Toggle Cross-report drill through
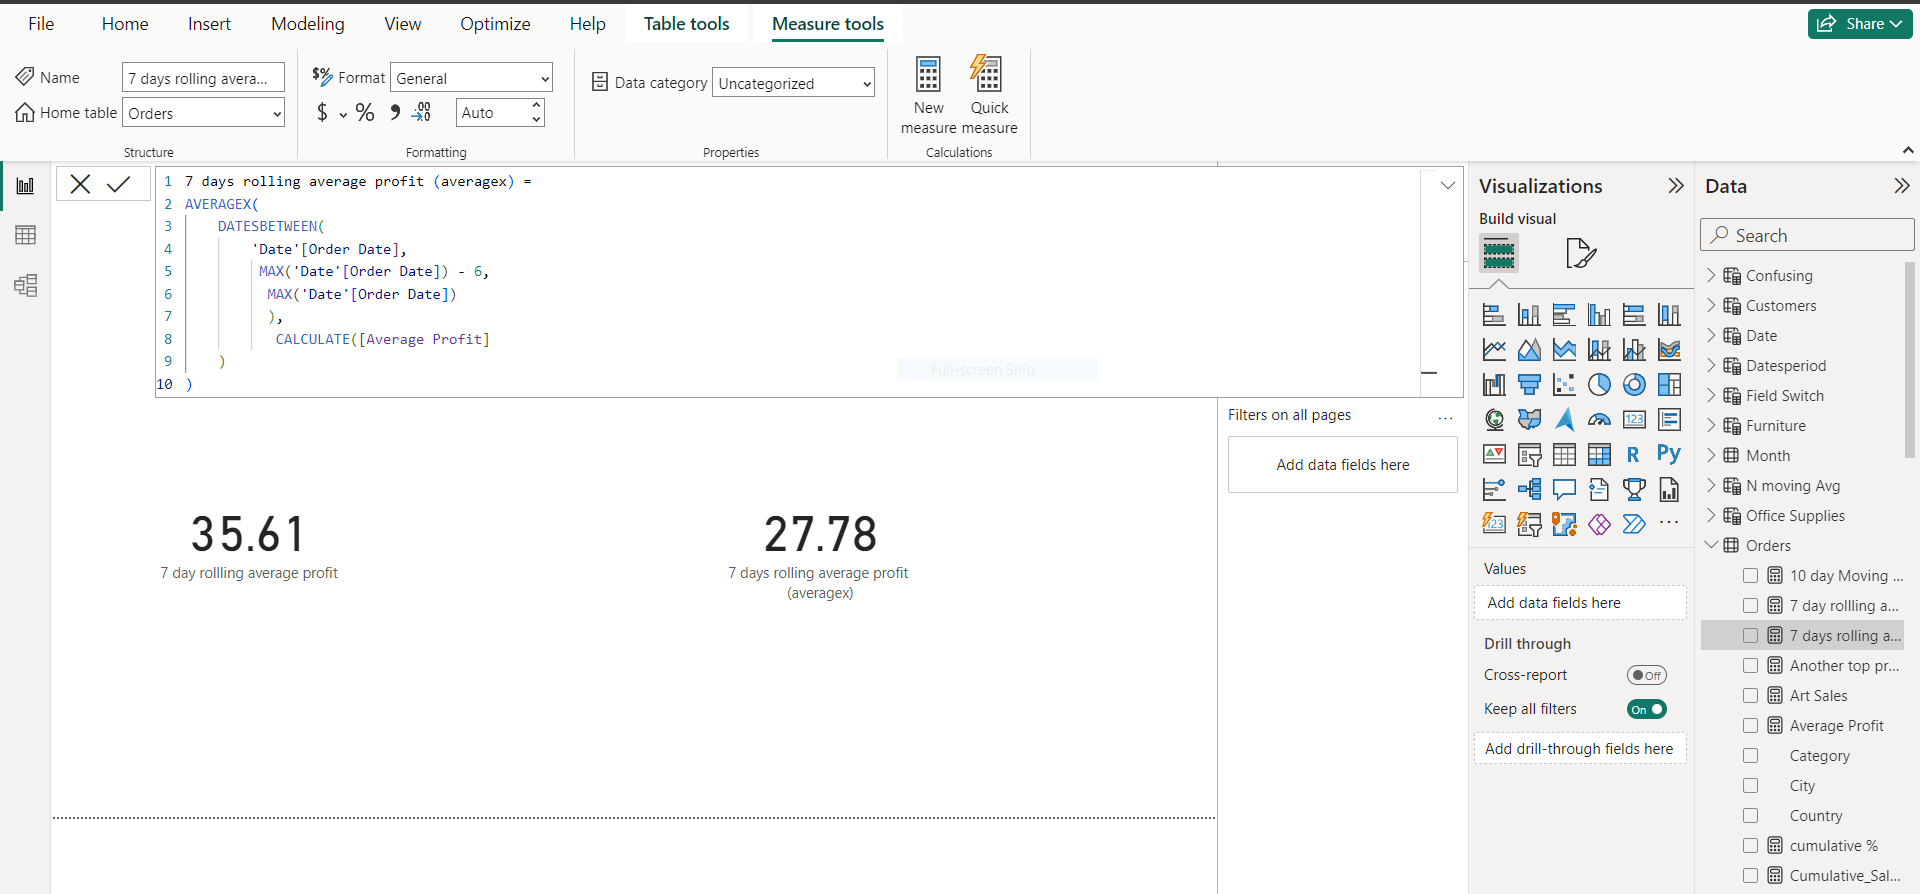 point(1646,675)
